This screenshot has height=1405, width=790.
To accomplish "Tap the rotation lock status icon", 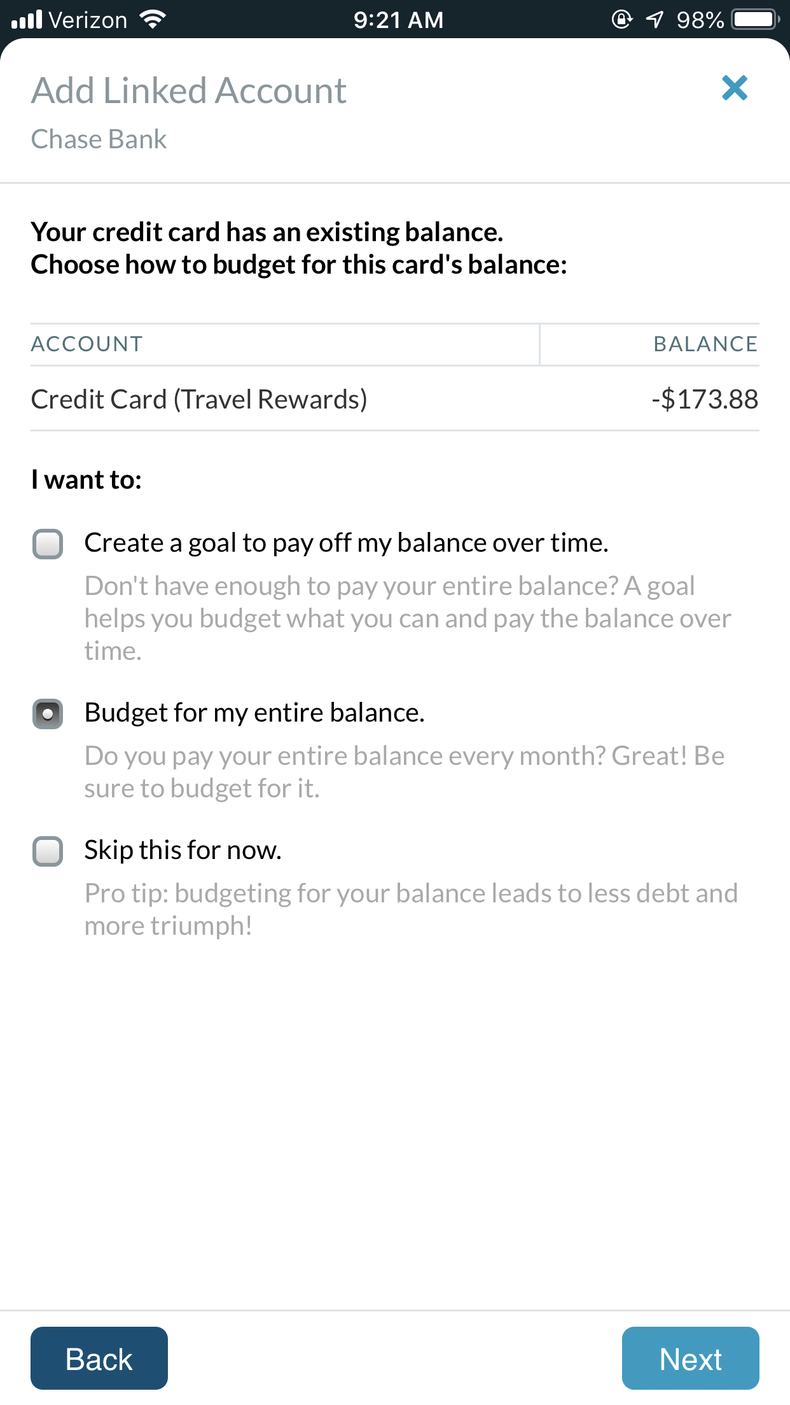I will (622, 19).
